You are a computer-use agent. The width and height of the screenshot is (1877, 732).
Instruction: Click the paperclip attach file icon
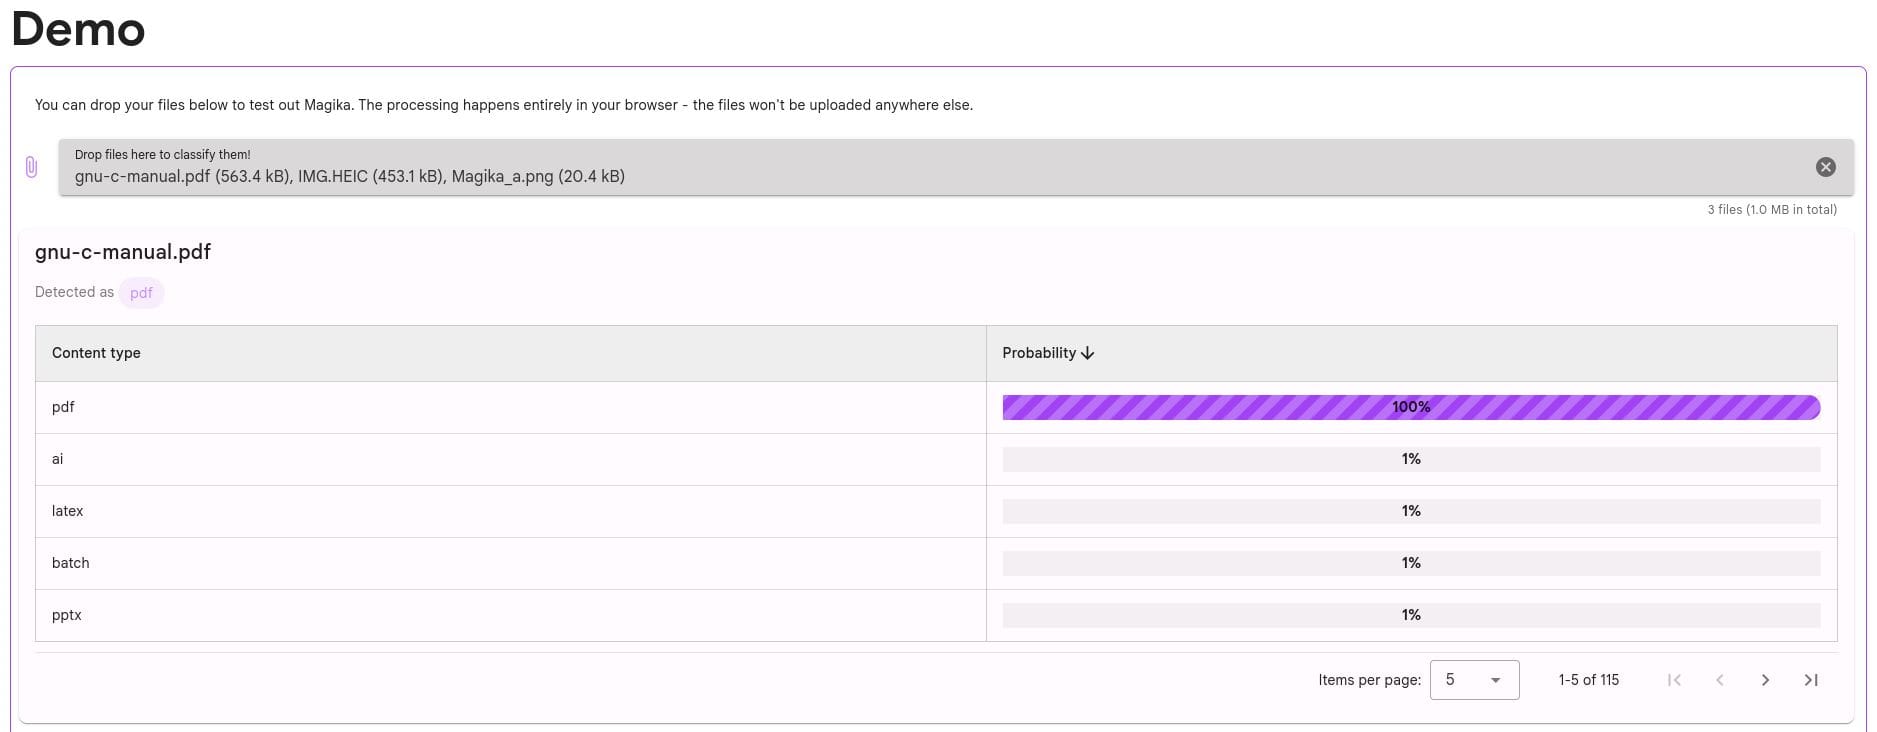click(x=31, y=167)
